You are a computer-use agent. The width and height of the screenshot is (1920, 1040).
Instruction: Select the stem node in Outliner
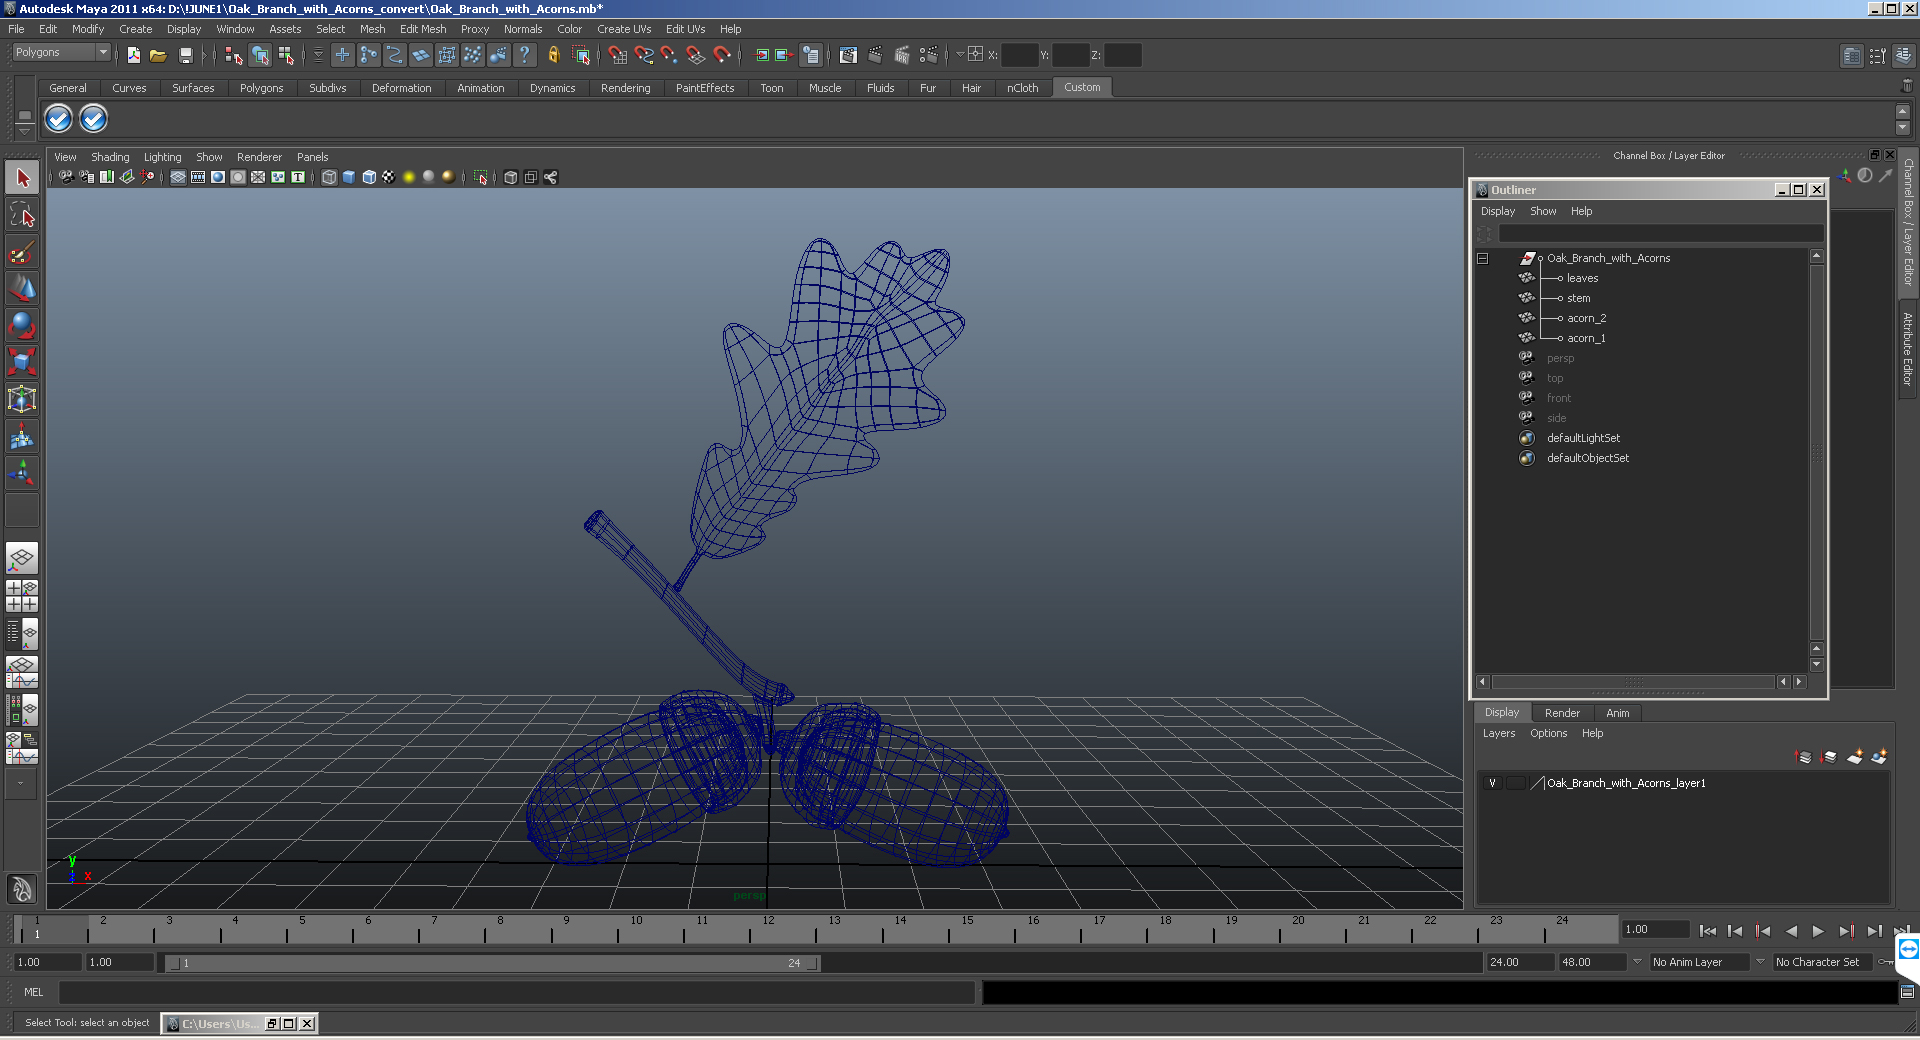pos(1578,298)
